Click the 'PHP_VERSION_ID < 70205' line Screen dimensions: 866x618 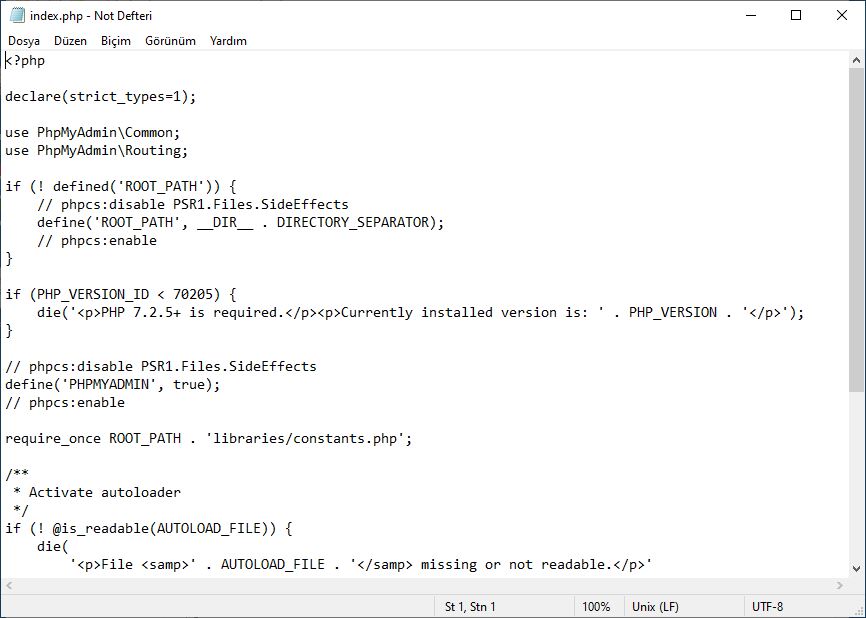pos(121,294)
